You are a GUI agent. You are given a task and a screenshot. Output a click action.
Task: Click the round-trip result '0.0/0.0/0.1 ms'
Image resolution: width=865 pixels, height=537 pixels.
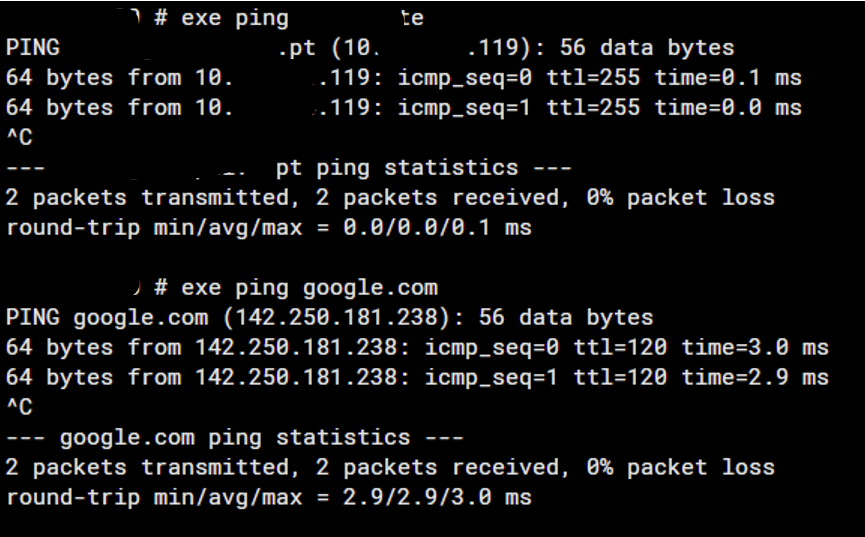437,228
